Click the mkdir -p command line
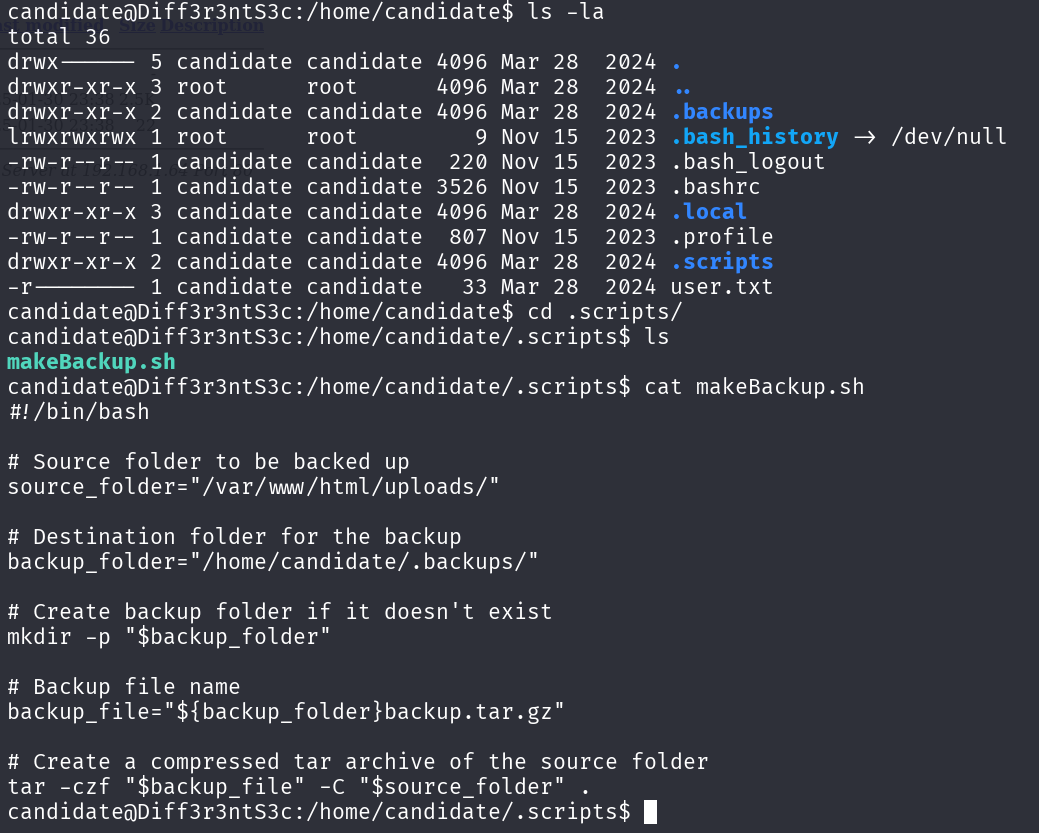Image resolution: width=1039 pixels, height=833 pixels. tap(169, 637)
